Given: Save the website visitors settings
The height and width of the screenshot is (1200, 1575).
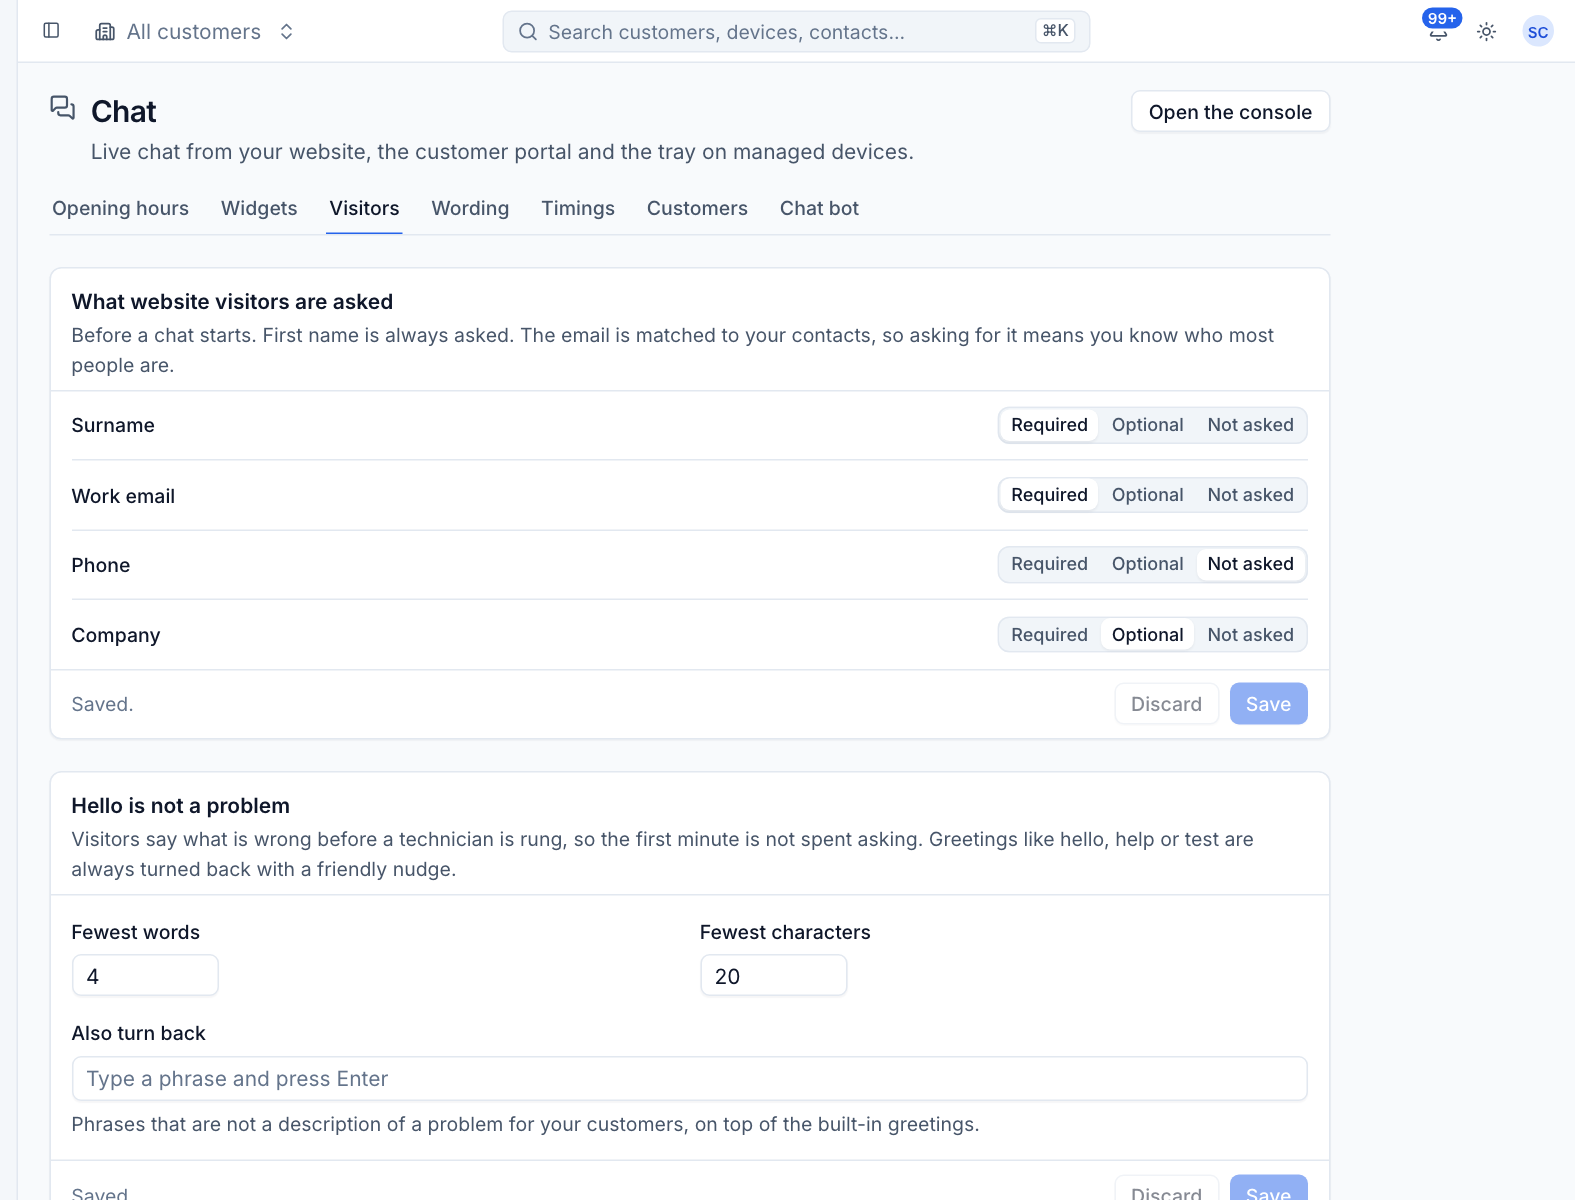Looking at the screenshot, I should click(x=1268, y=704).
